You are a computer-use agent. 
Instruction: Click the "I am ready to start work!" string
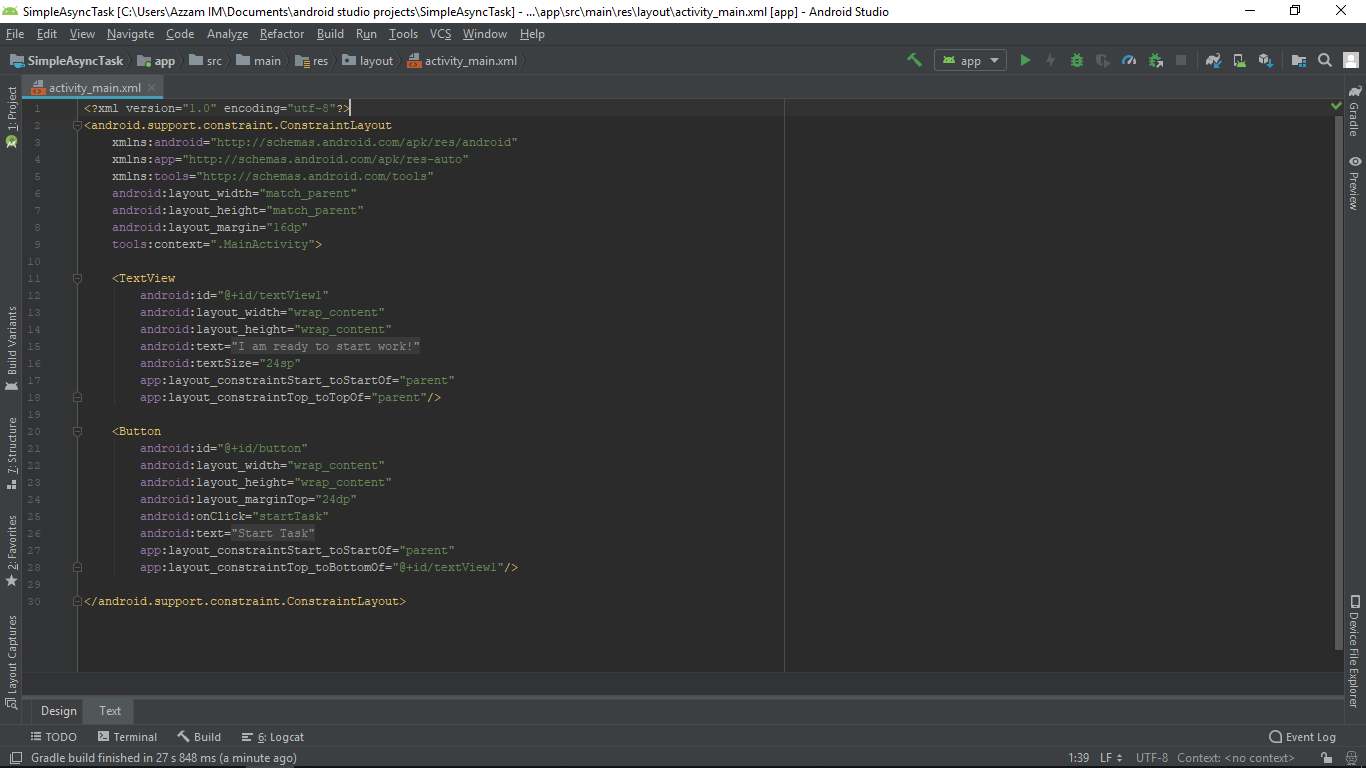click(x=326, y=346)
